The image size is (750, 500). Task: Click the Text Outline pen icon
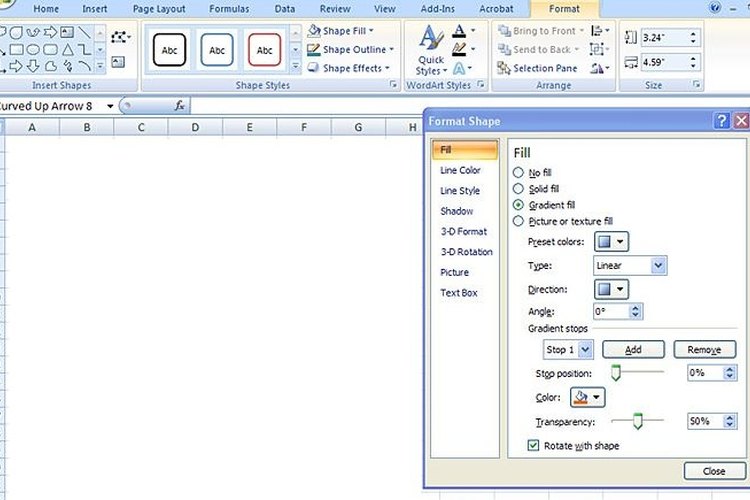pos(459,49)
